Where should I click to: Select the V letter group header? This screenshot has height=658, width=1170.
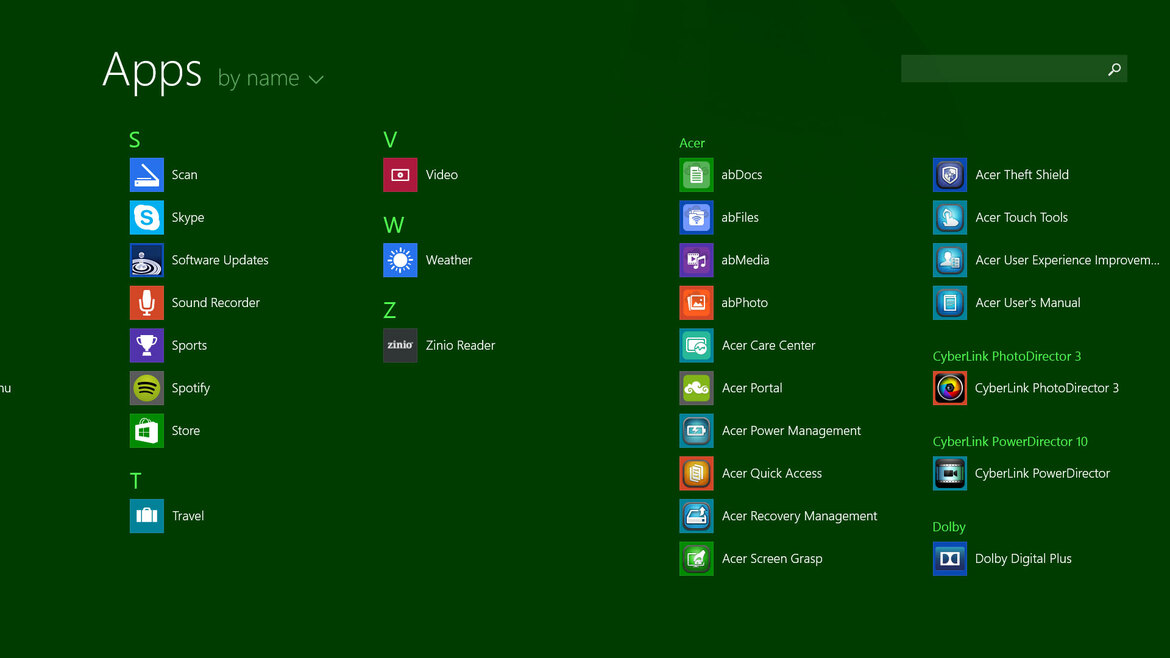[390, 140]
